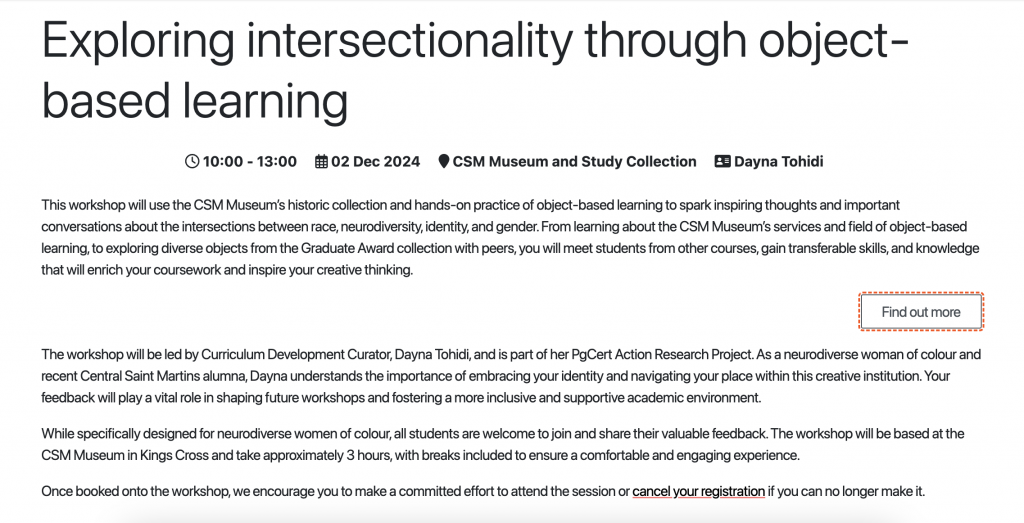Click the Exploring intersectionality heading first line
The image size is (1024, 523).
[x=475, y=40]
